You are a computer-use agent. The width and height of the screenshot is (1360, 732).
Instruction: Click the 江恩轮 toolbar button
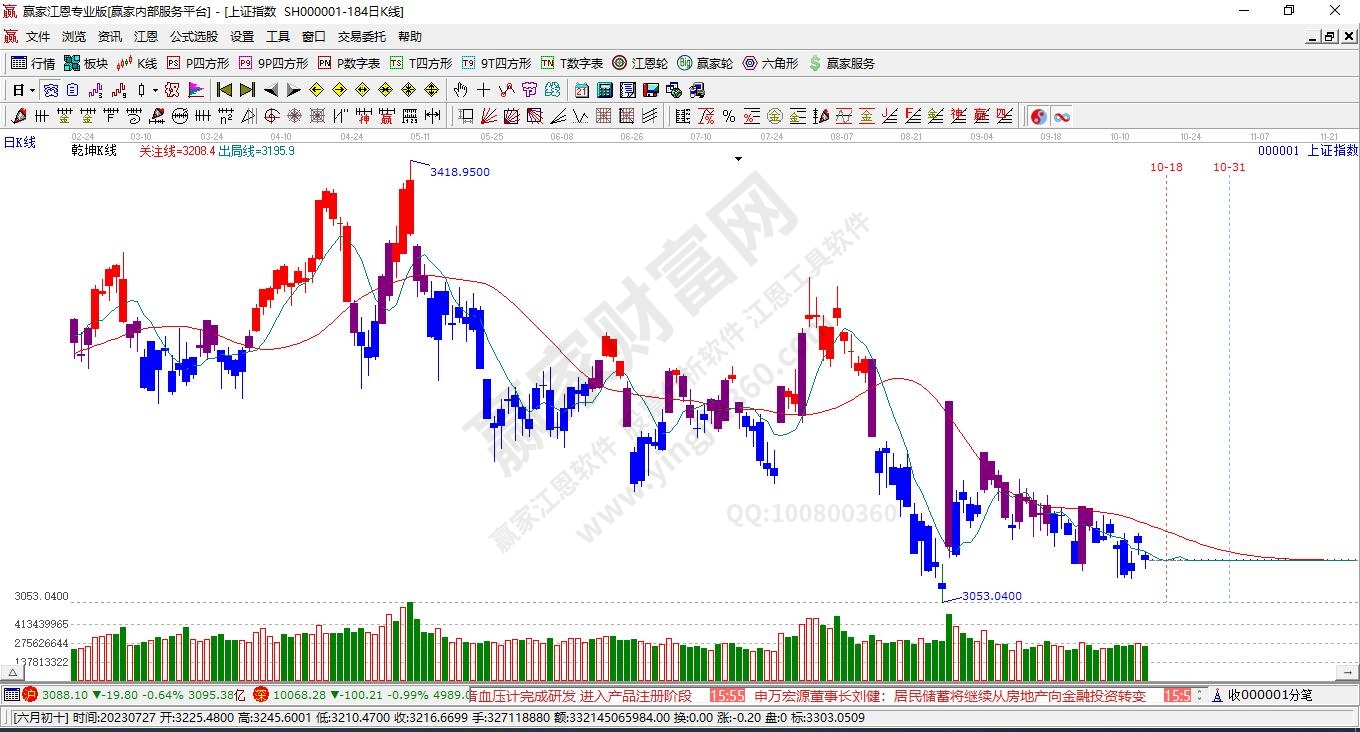[x=640, y=63]
